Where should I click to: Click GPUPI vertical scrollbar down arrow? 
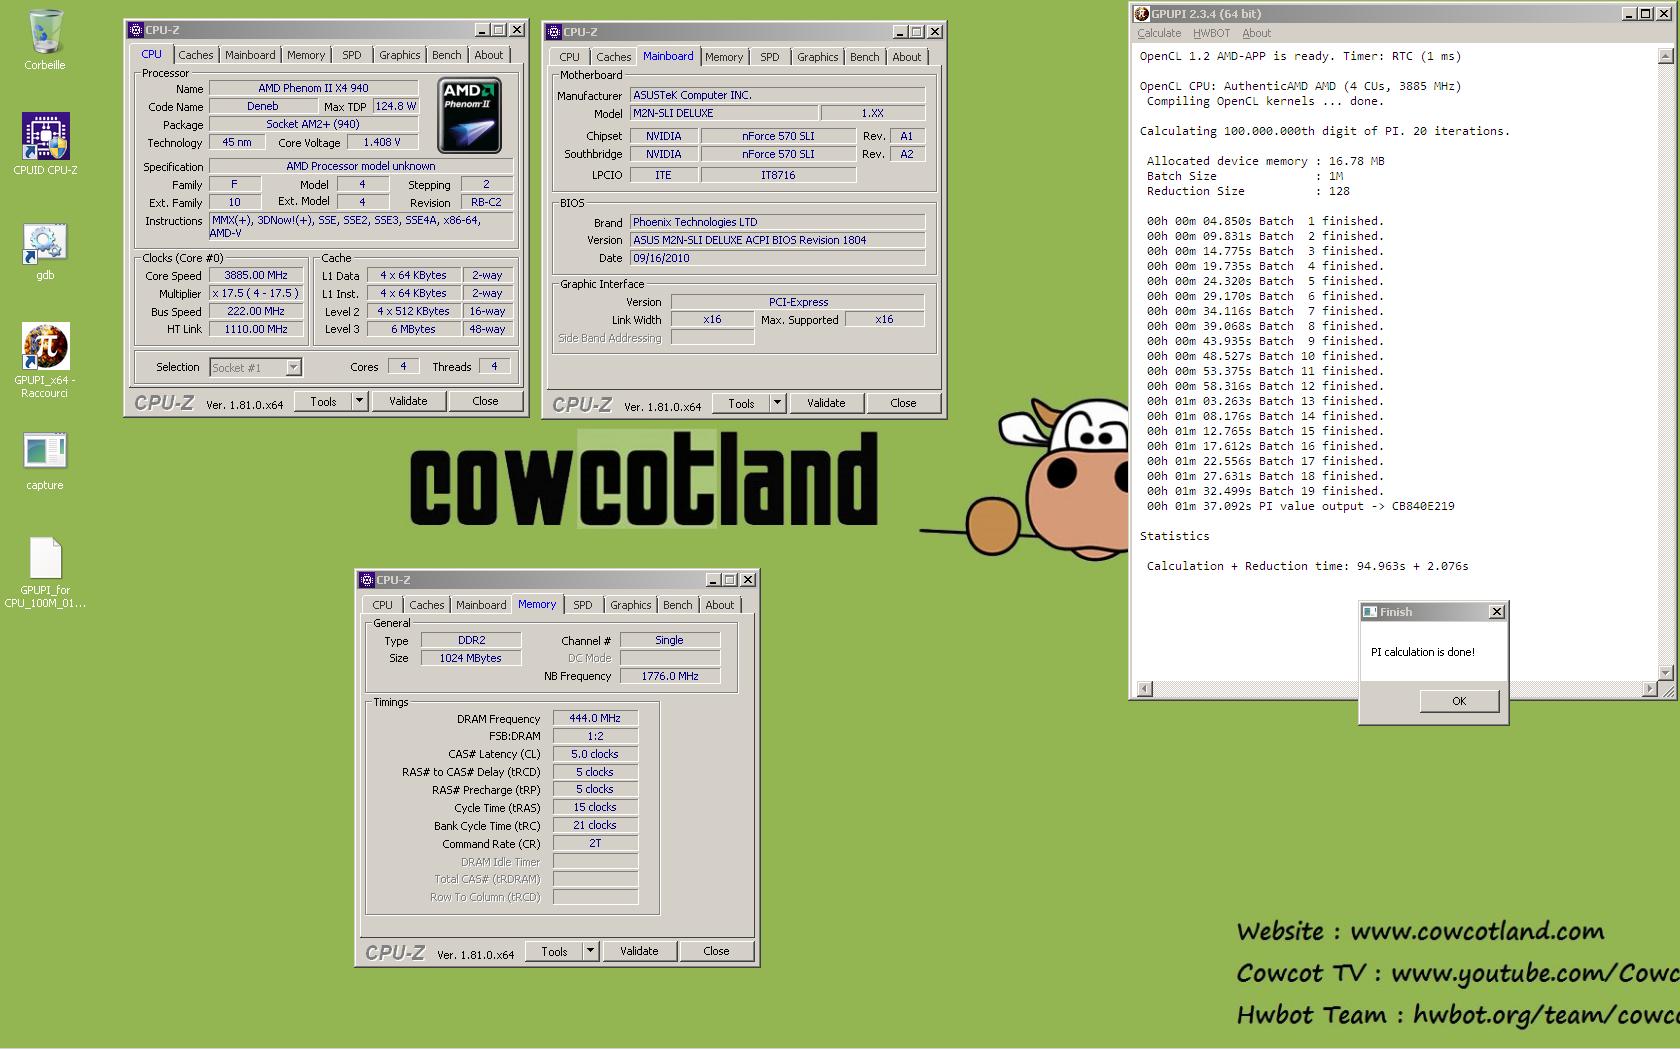[1665, 672]
